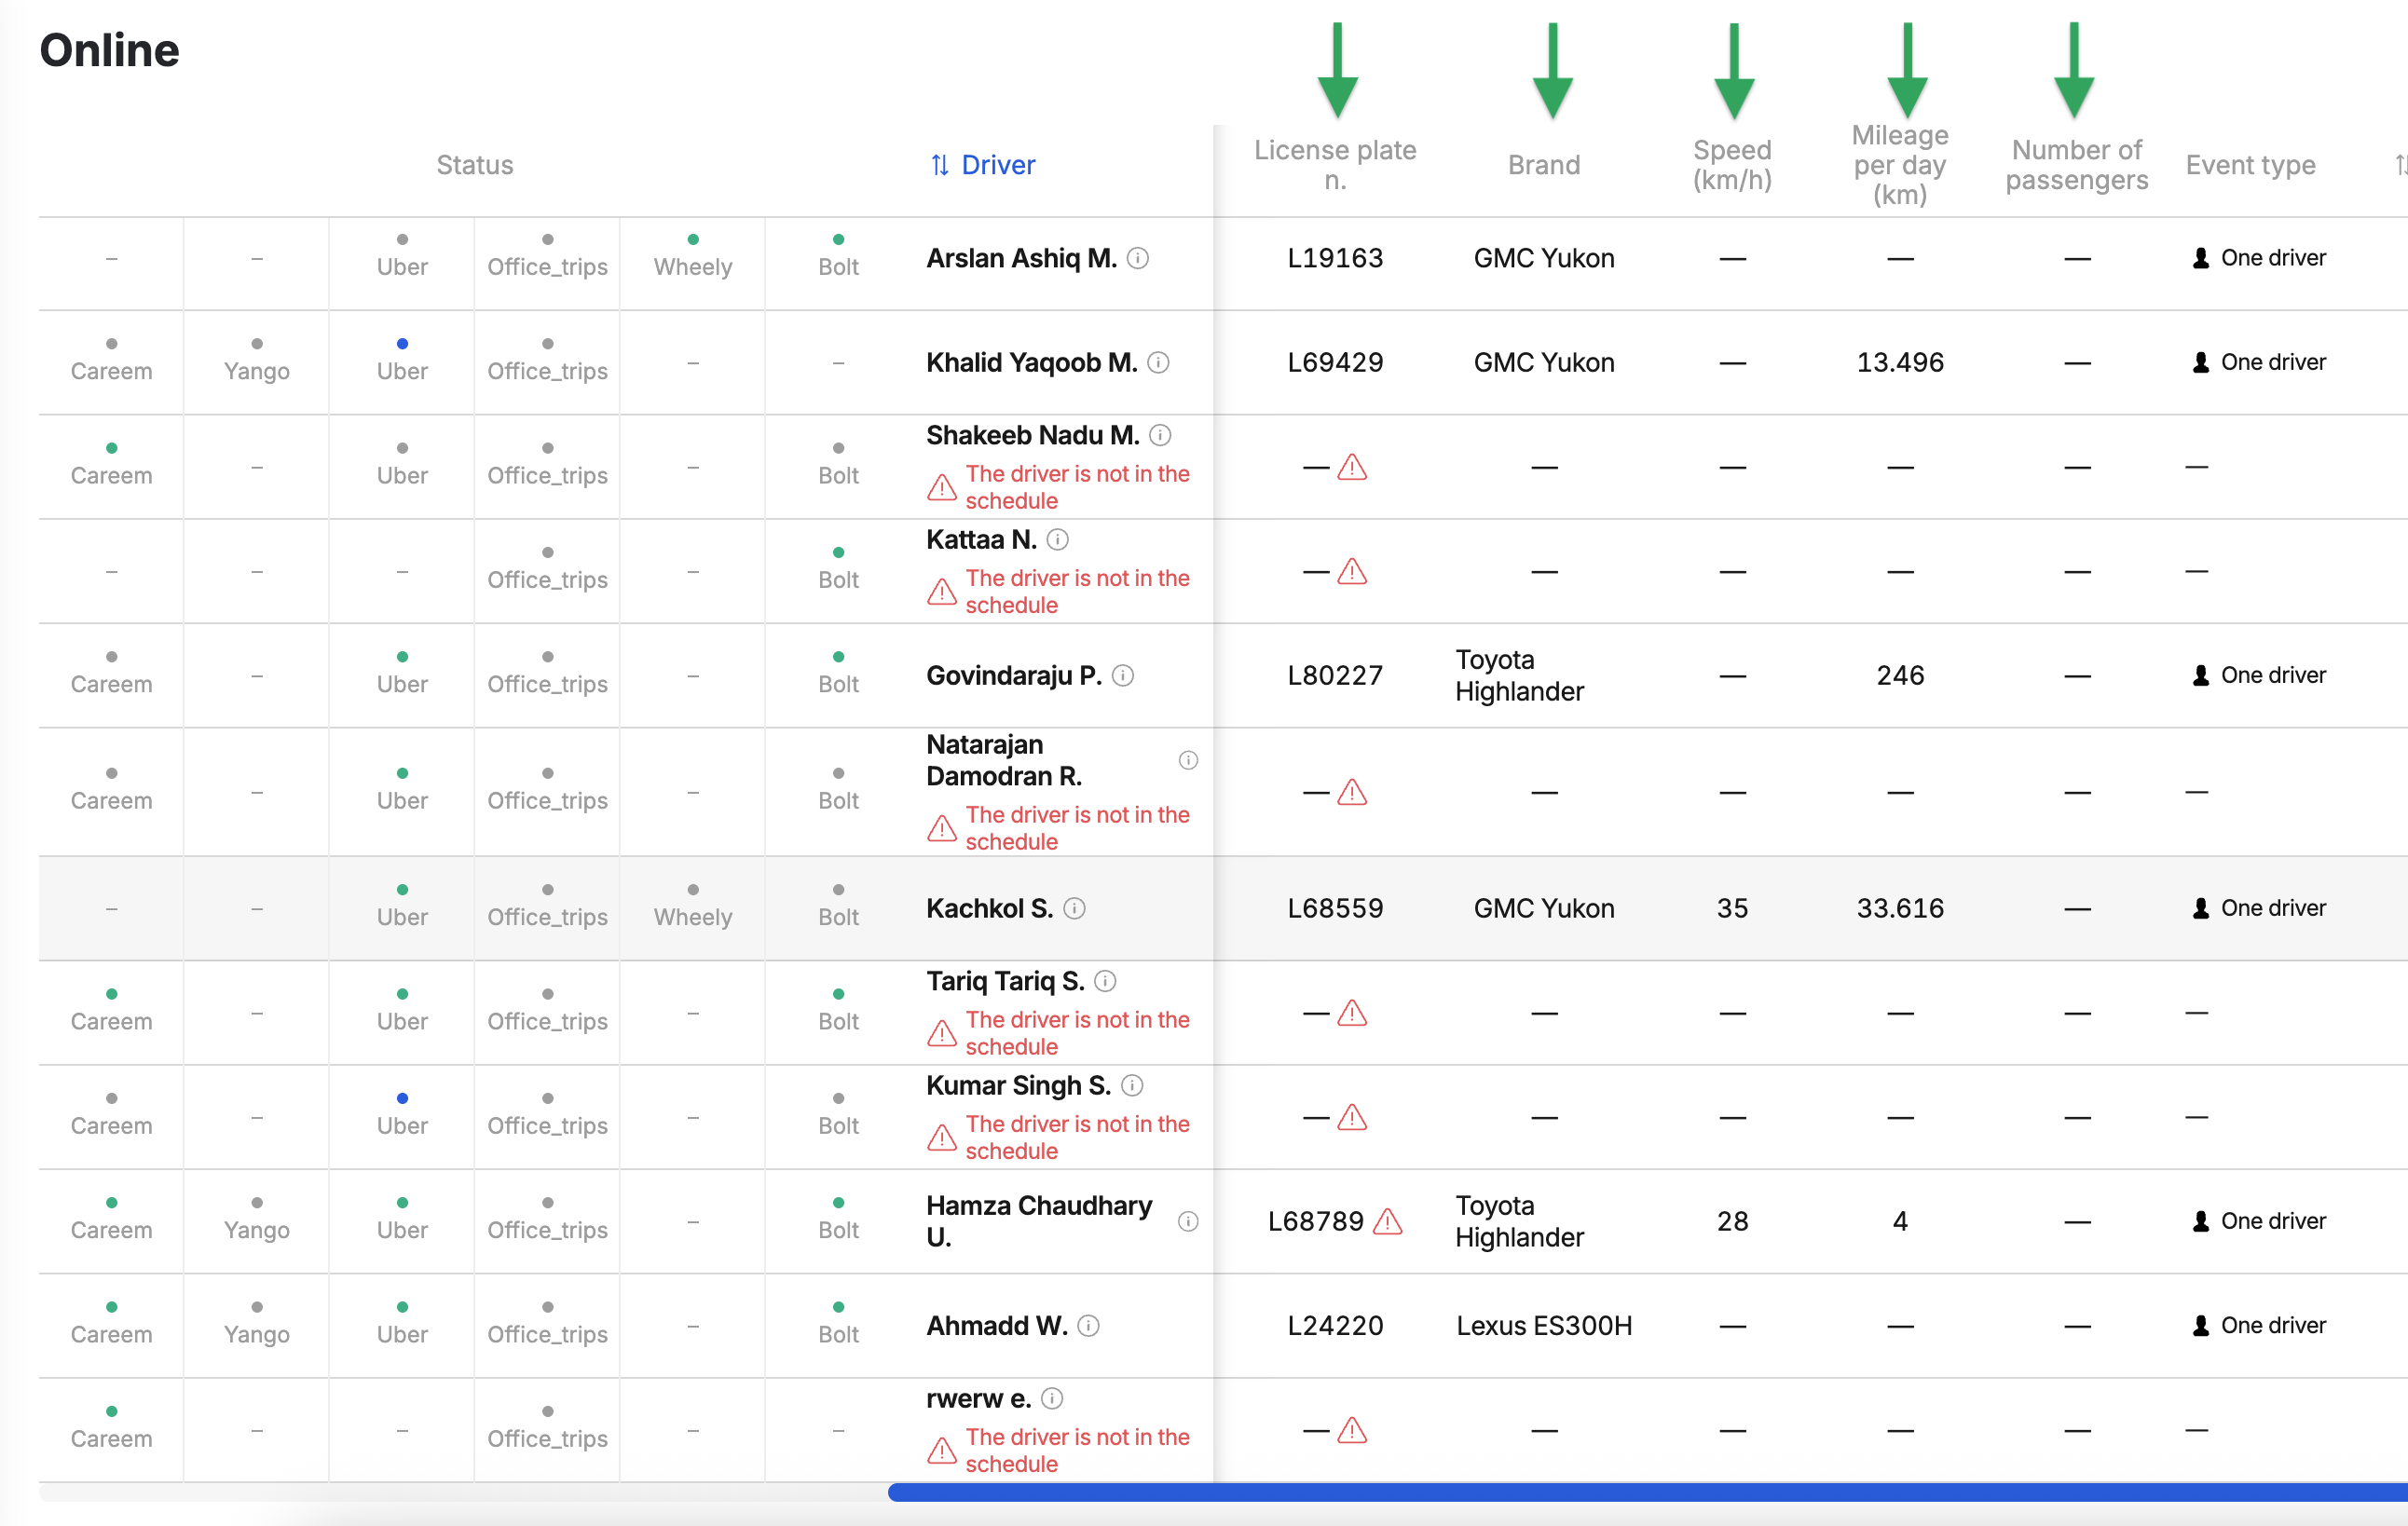Click speed value 35
Screen dimensions: 2408x1526
pos(1732,908)
